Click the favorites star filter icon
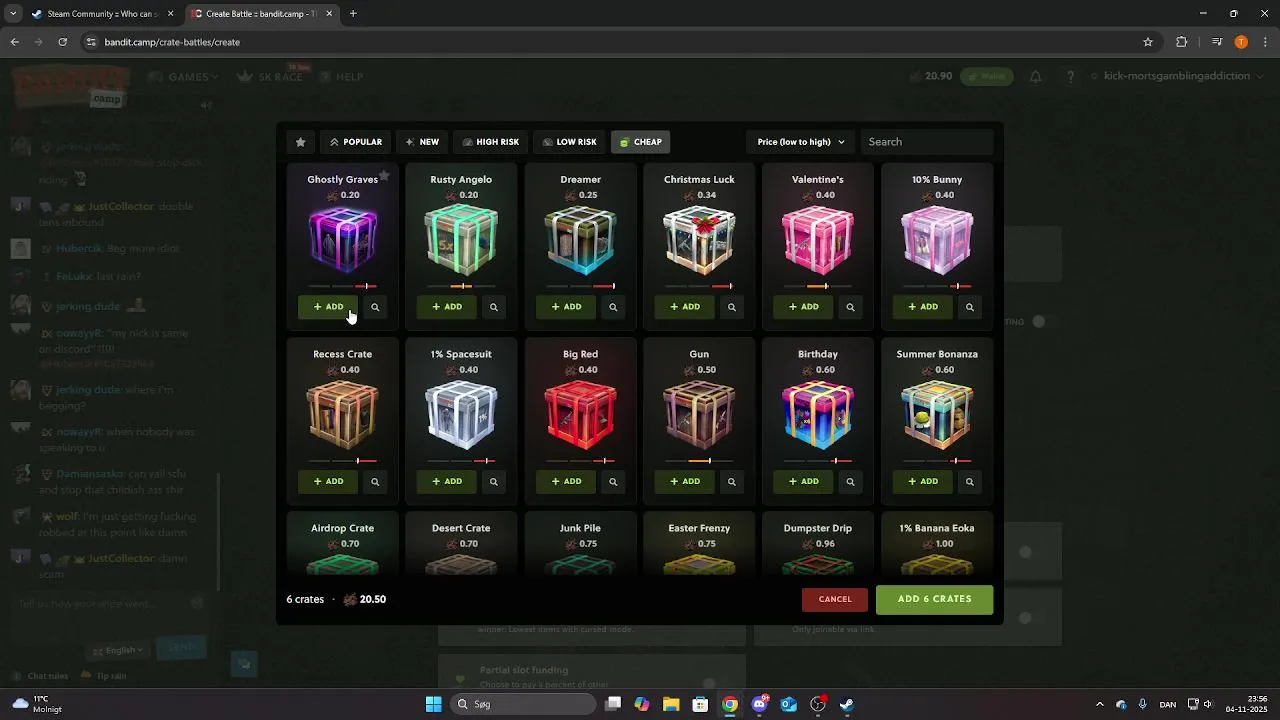Image resolution: width=1280 pixels, height=720 pixels. click(x=300, y=142)
